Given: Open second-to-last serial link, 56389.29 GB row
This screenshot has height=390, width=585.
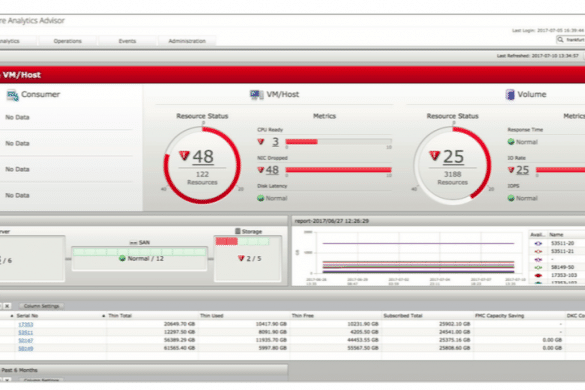Looking at the screenshot, I should 26,340.
